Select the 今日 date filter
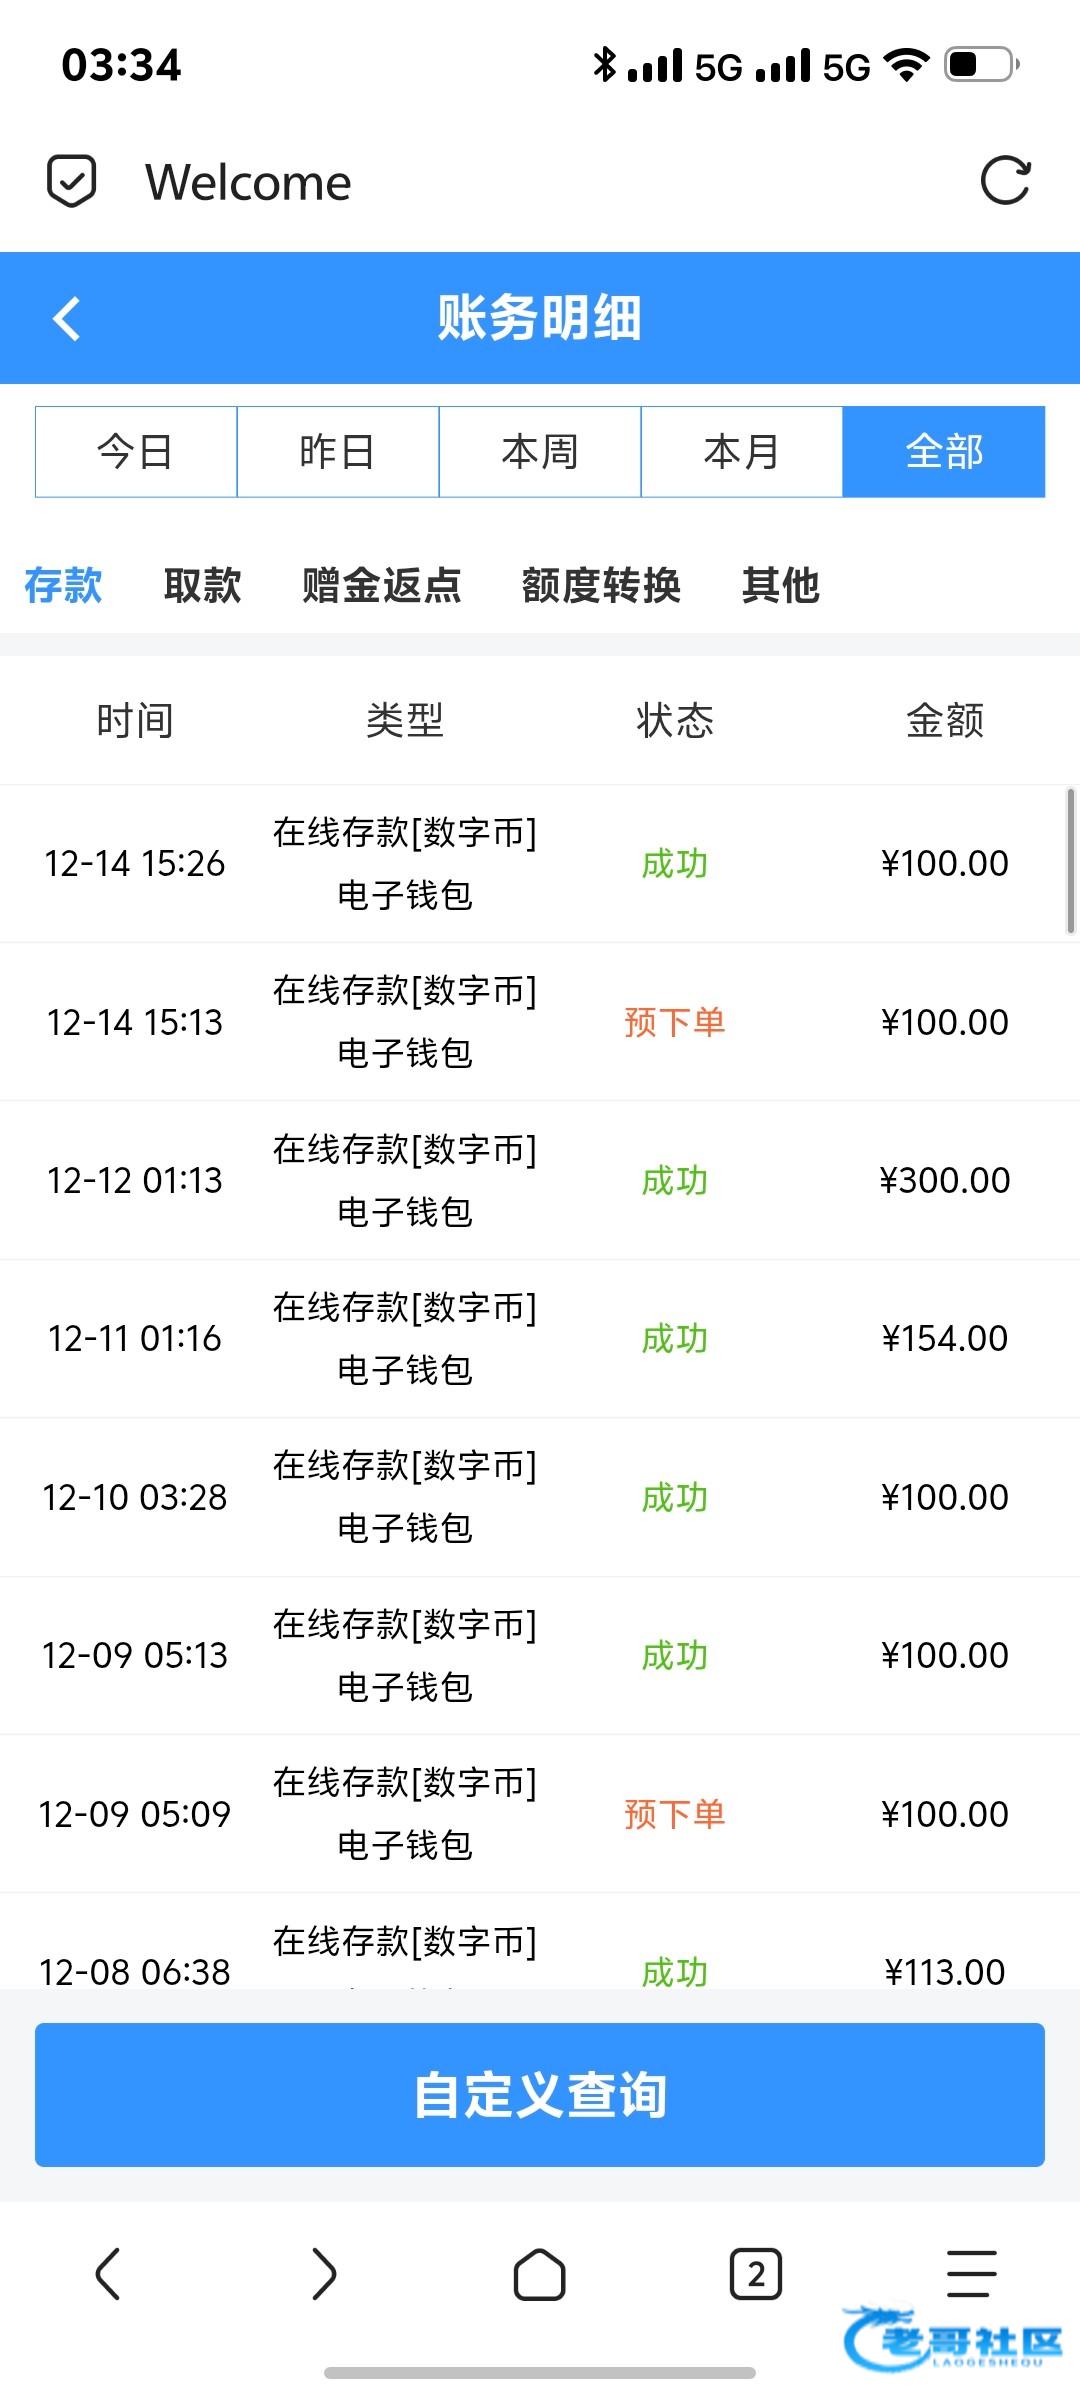The image size is (1080, 2400). tap(136, 452)
